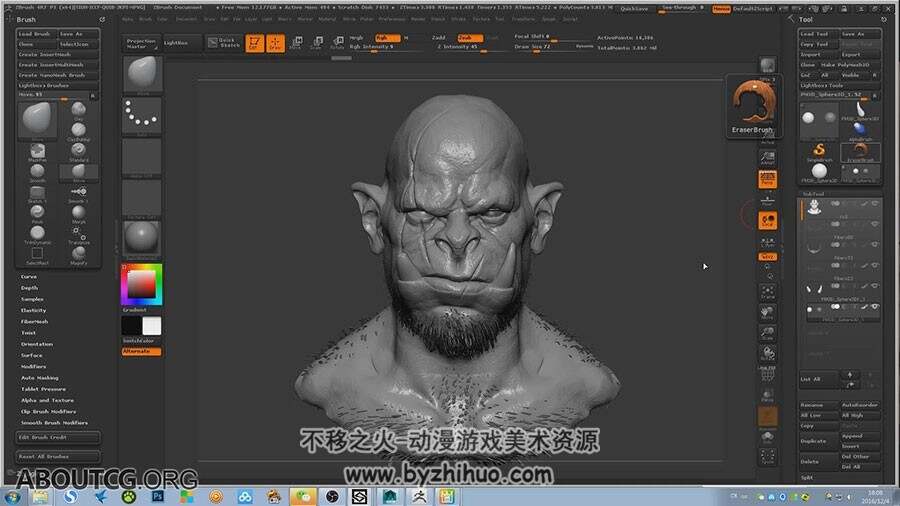
Task: Open the Preferences menu
Action: click(391, 19)
